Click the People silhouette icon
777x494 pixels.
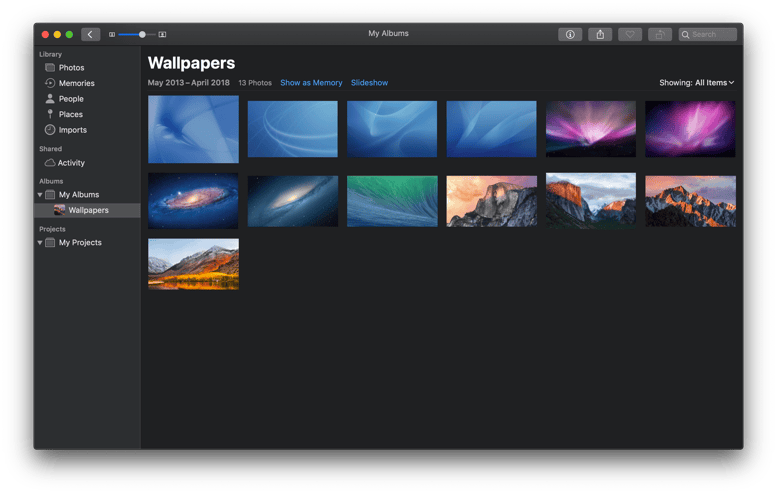click(x=50, y=99)
